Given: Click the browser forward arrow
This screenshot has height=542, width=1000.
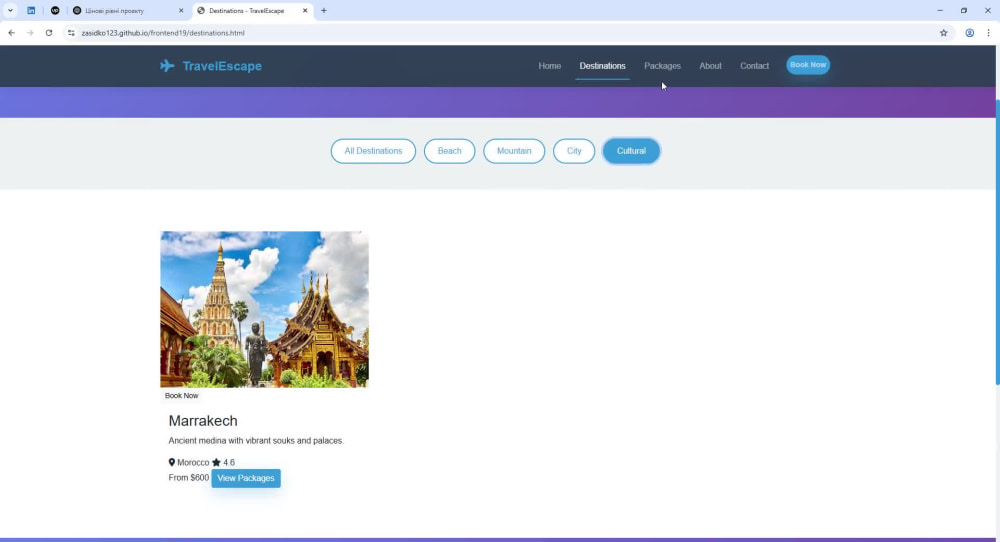Looking at the screenshot, I should pyautogui.click(x=30, y=33).
